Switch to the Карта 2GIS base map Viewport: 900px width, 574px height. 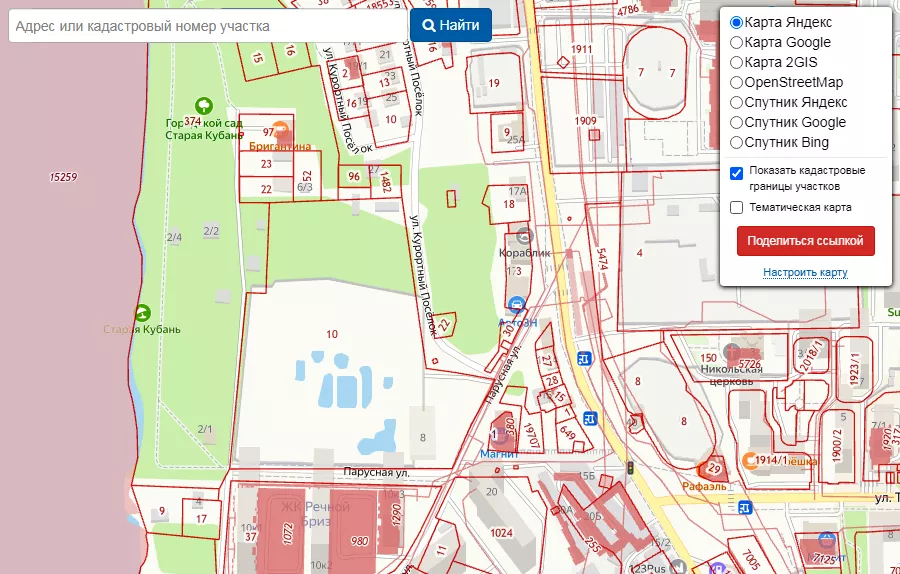[x=737, y=62]
